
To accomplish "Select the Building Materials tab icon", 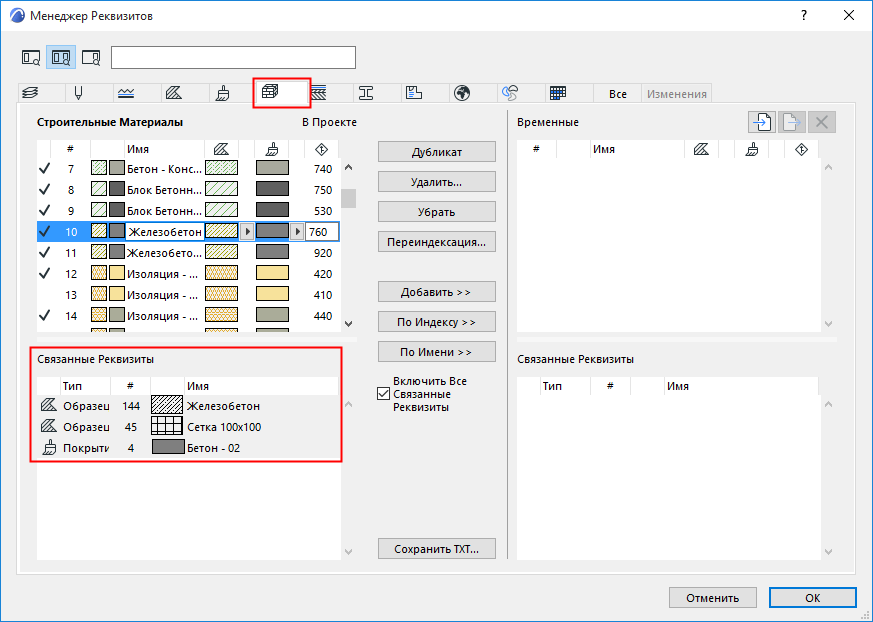I will click(271, 92).
